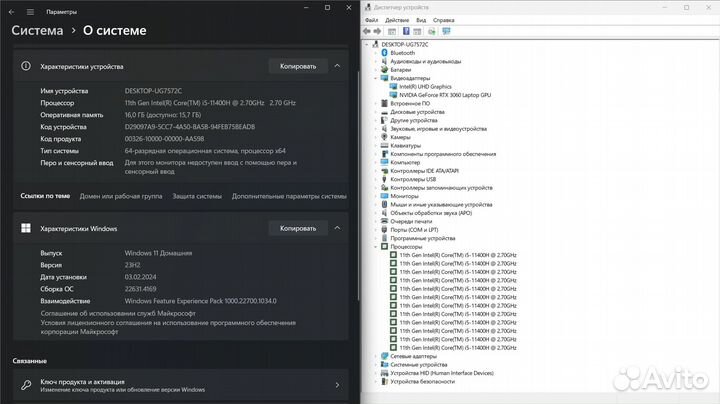Go back using Settings back arrow
Screen dimensions: 720x404
point(11,12)
